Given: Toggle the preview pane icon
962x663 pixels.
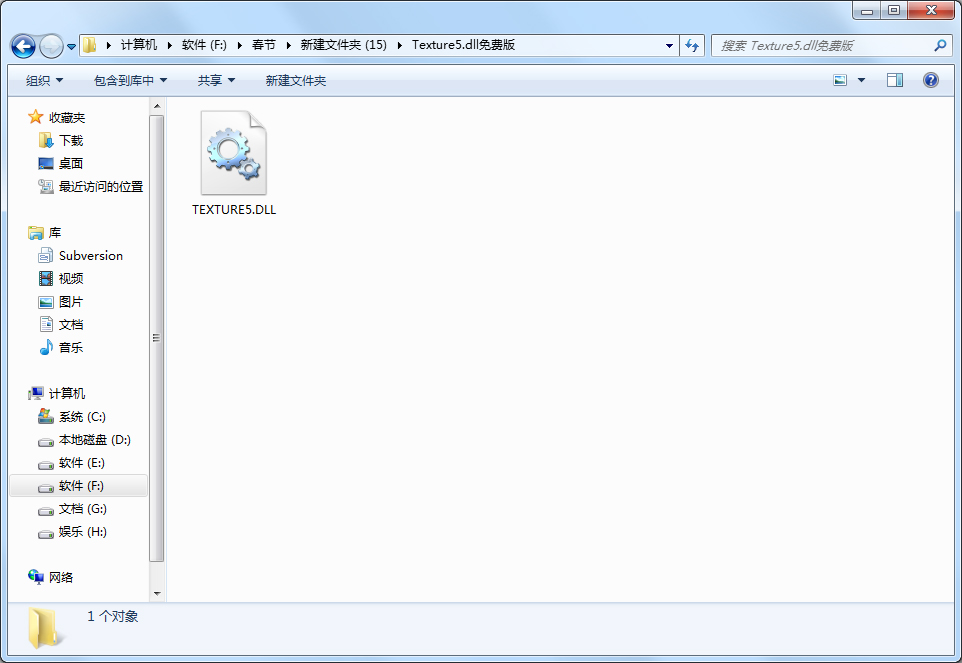Looking at the screenshot, I should [895, 80].
